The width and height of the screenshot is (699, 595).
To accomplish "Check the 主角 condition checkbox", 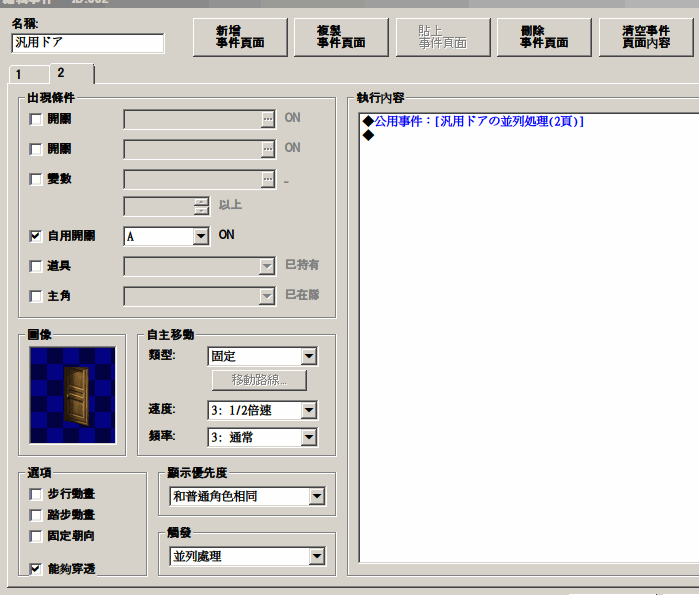I will tap(36, 296).
